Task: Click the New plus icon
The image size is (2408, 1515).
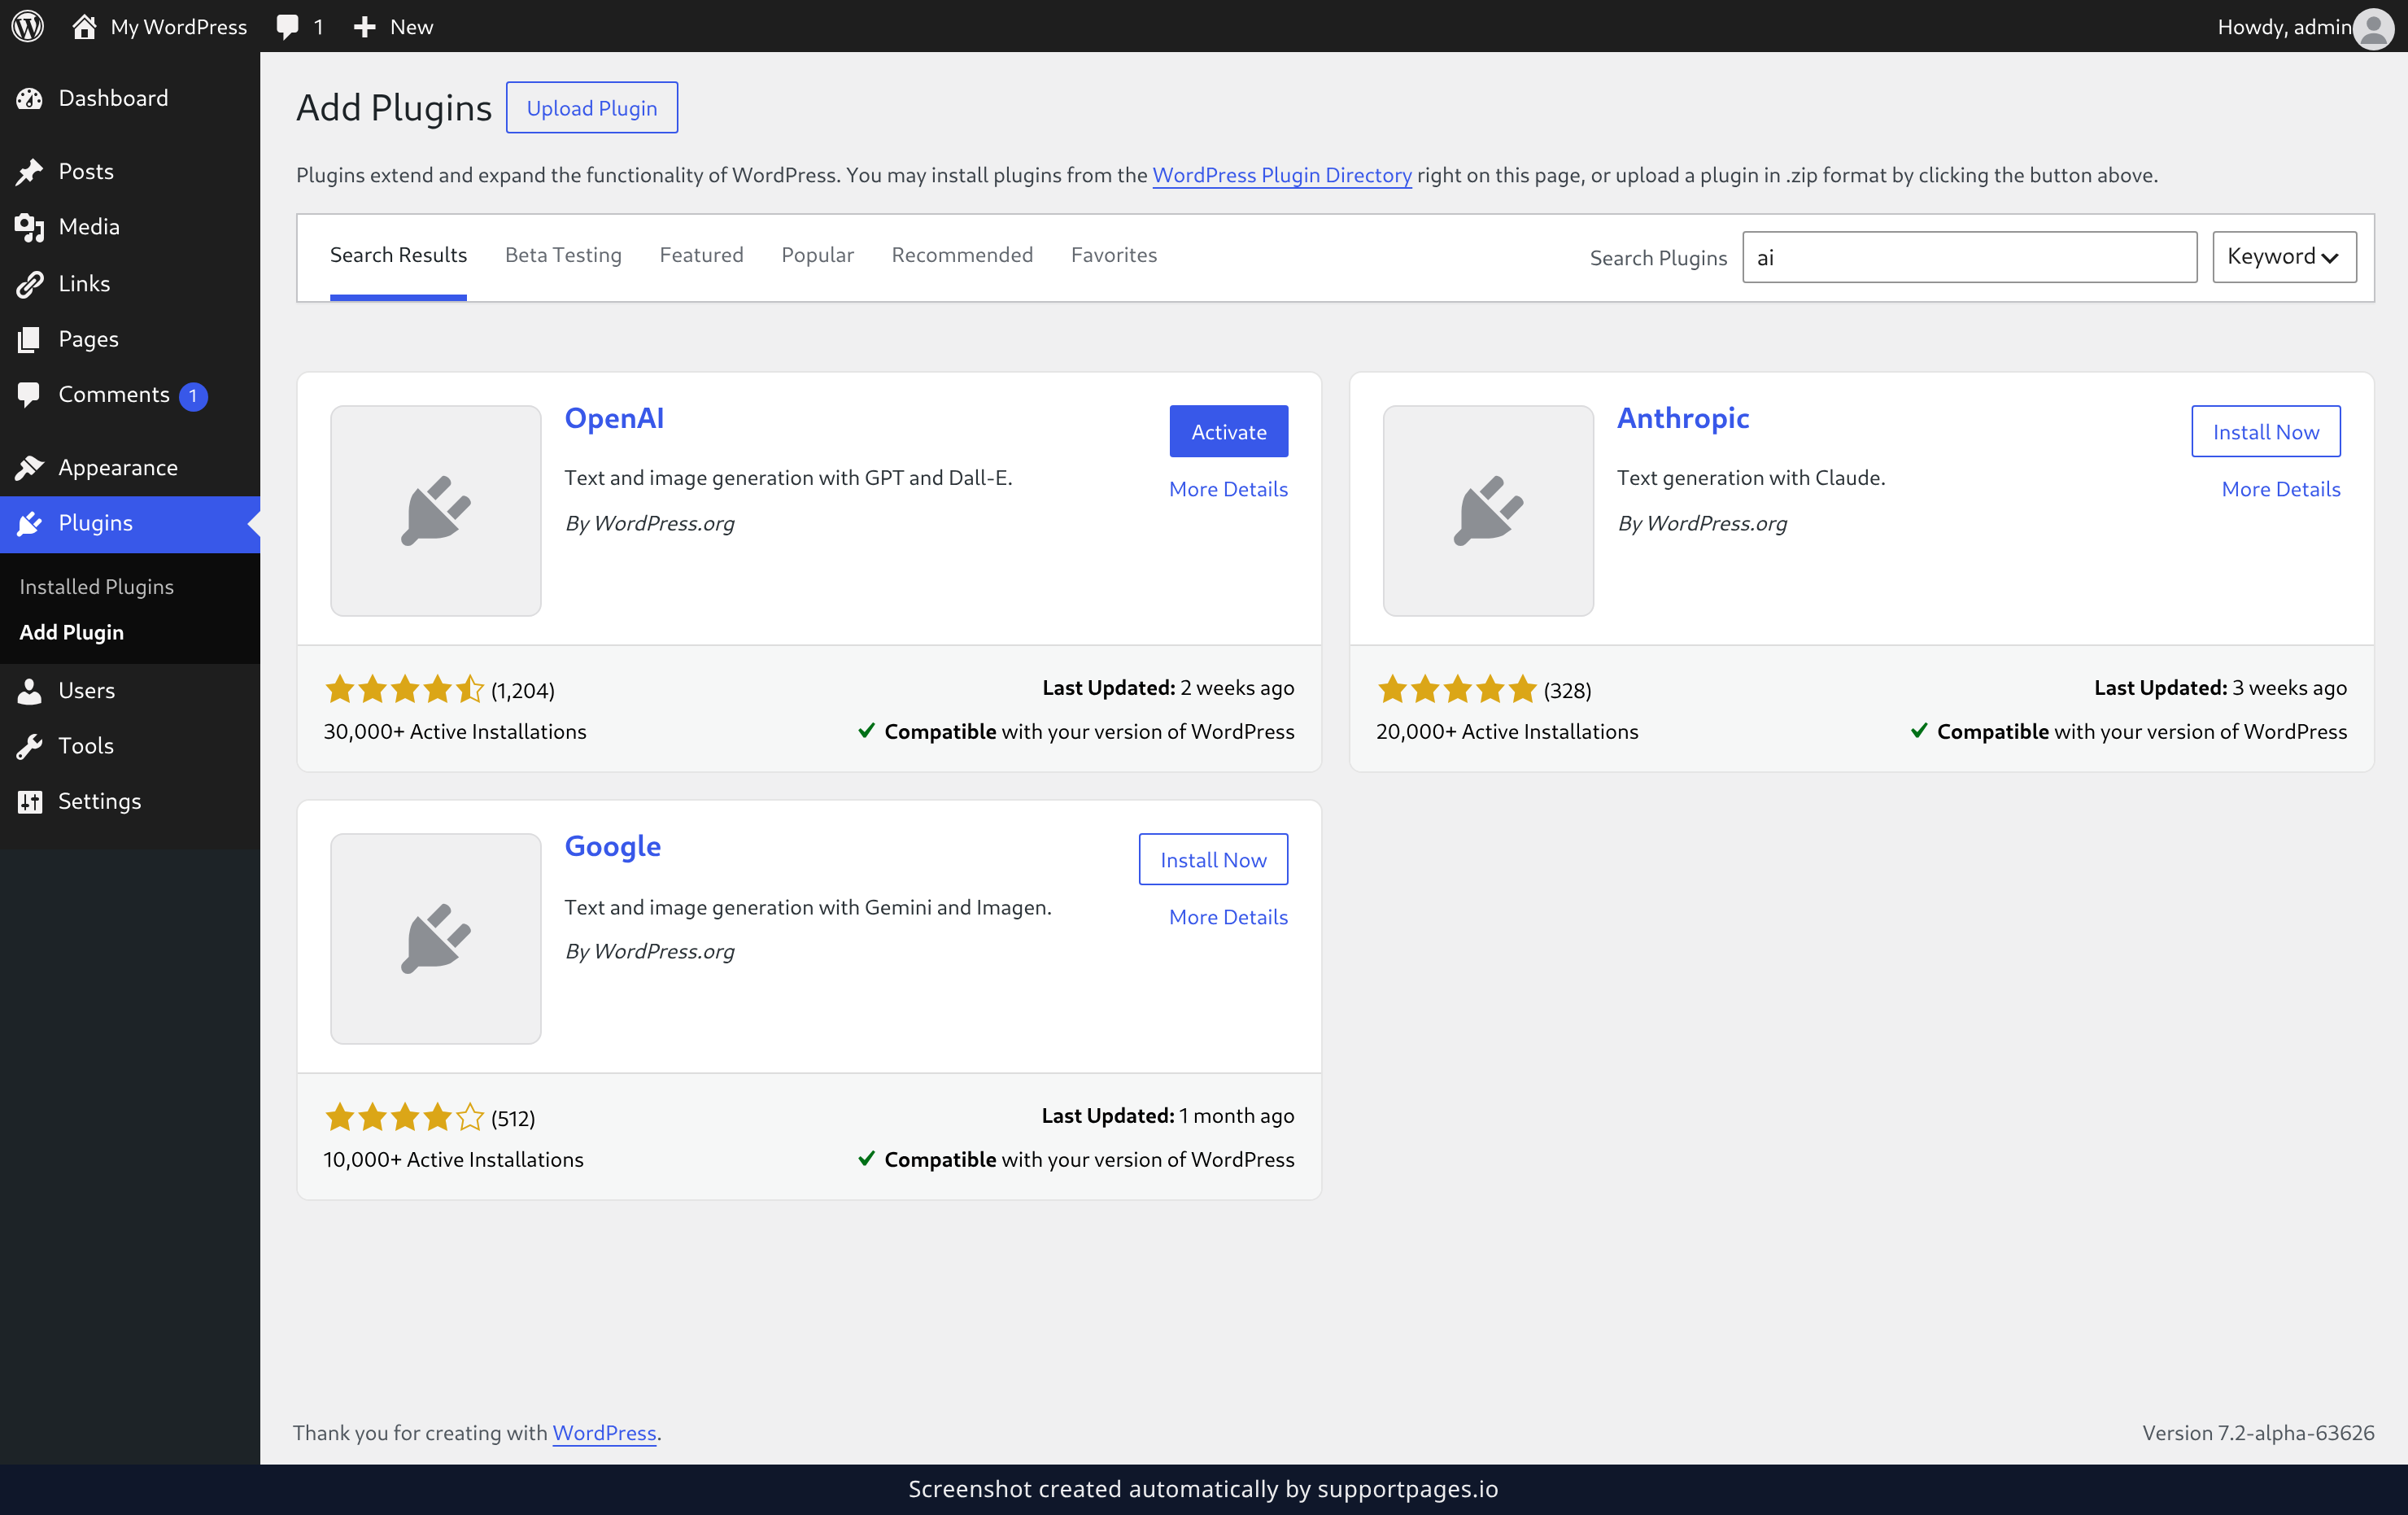Action: pos(365,27)
